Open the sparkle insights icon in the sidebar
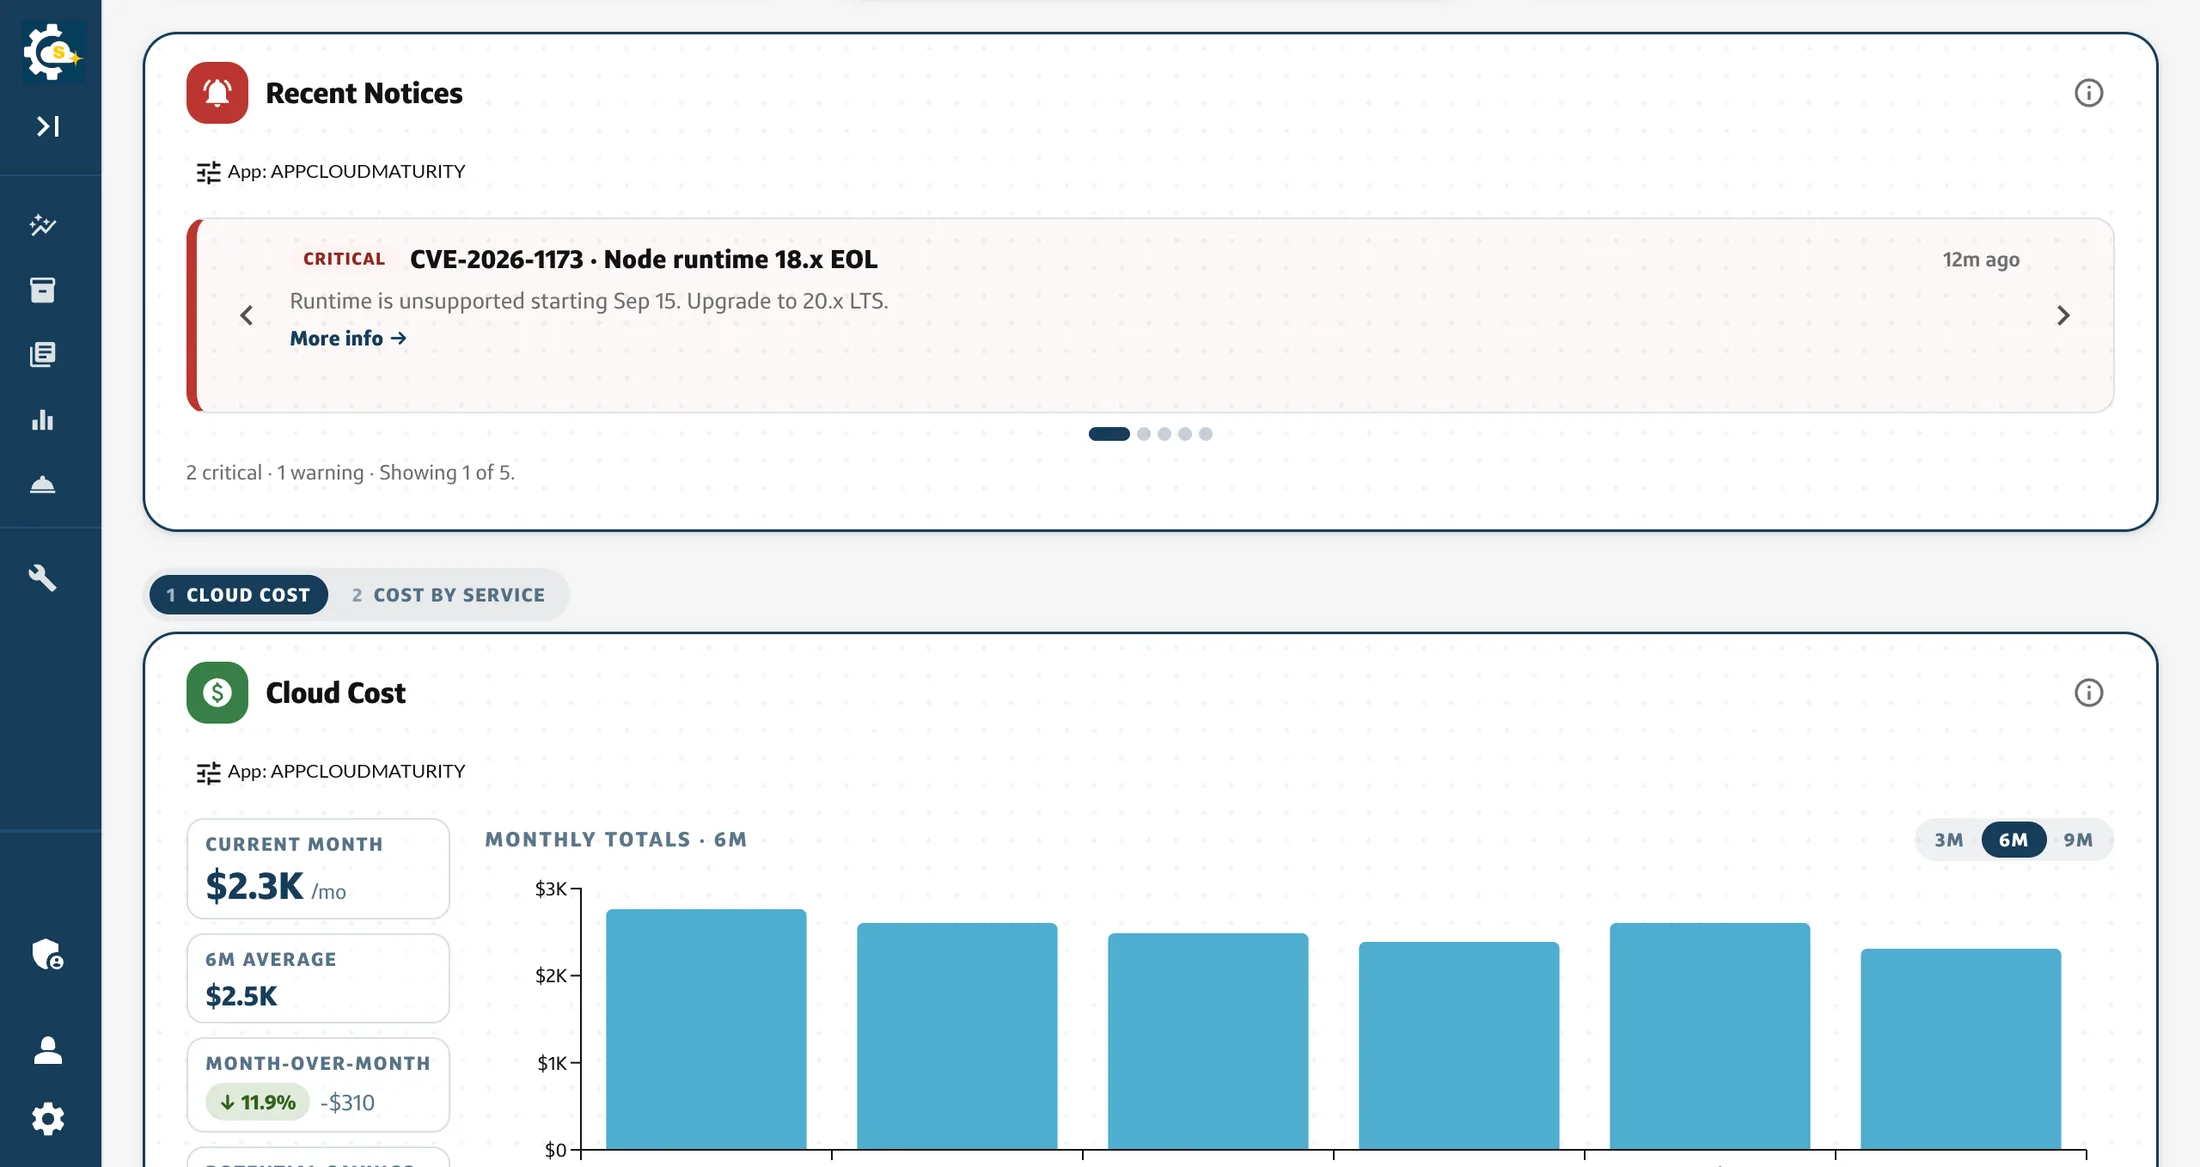This screenshot has height=1167, width=2200. [x=43, y=225]
